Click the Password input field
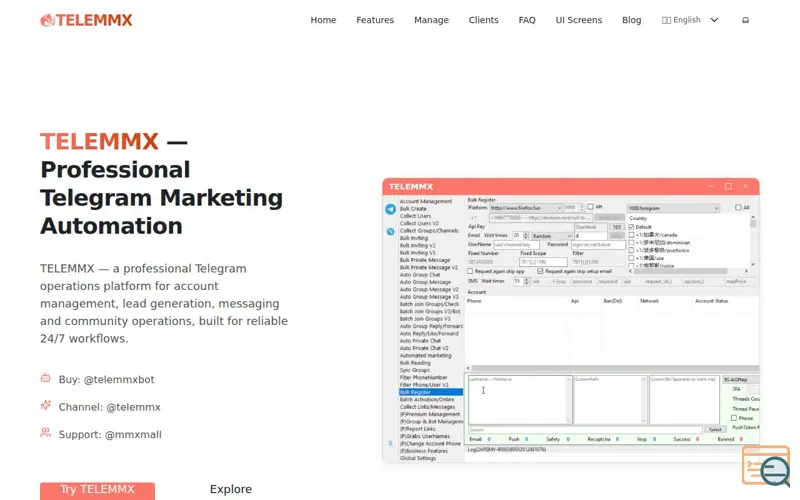The image size is (800, 500). (x=598, y=245)
